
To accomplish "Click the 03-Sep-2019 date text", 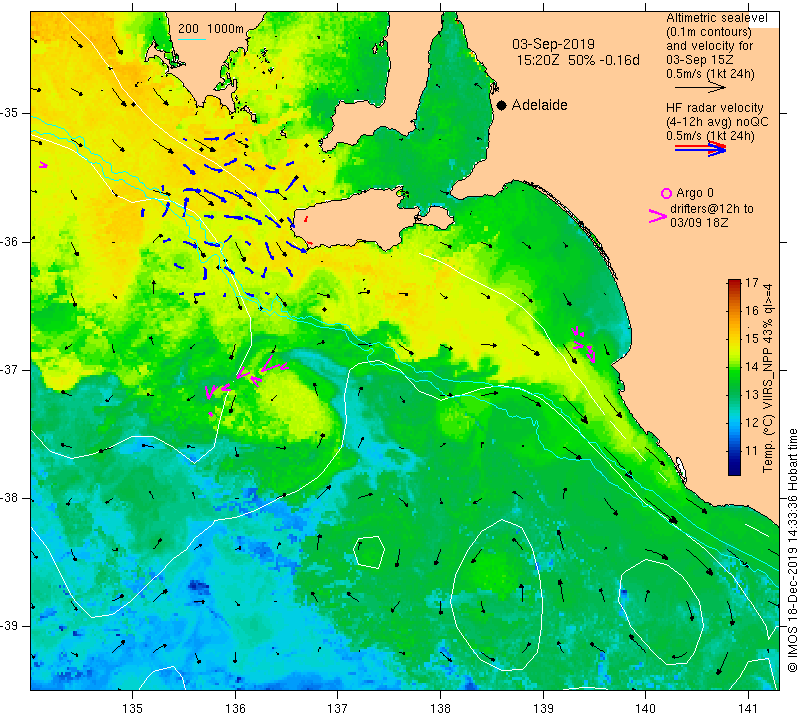I will 553,44.
